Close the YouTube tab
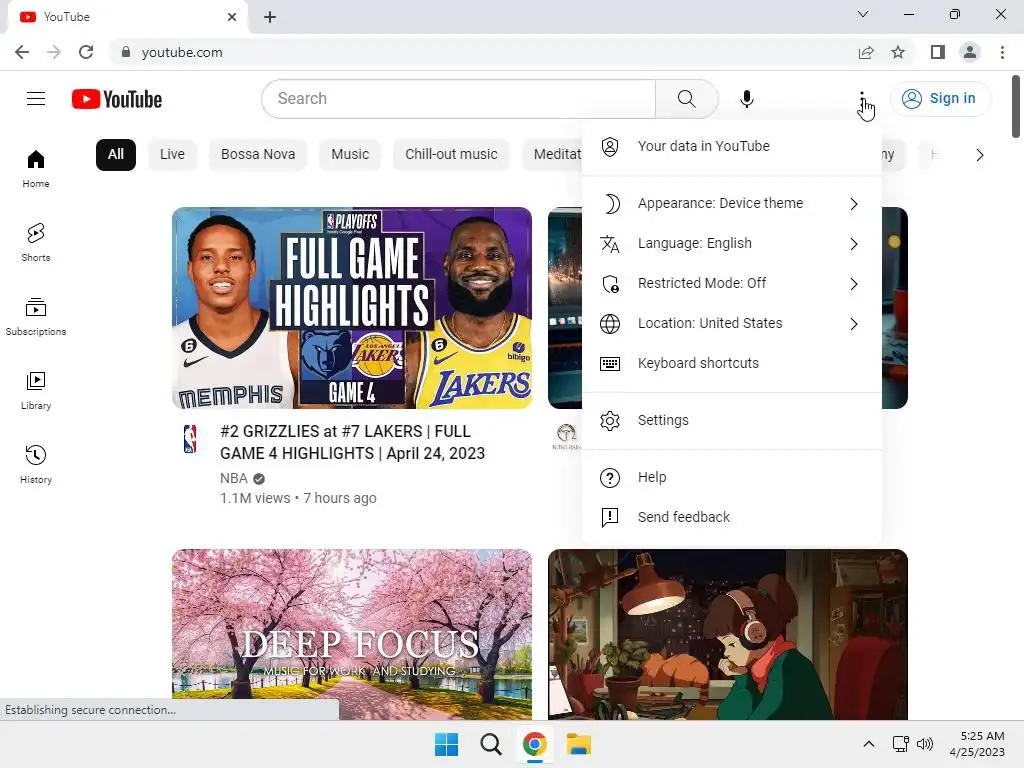 coord(232,17)
